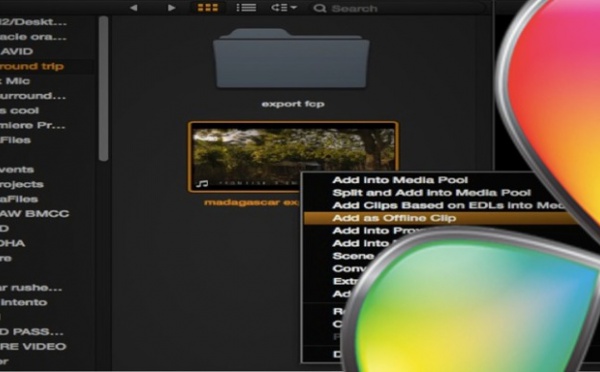Open the export fcp folder
The width and height of the screenshot is (600, 372).
pyautogui.click(x=291, y=59)
